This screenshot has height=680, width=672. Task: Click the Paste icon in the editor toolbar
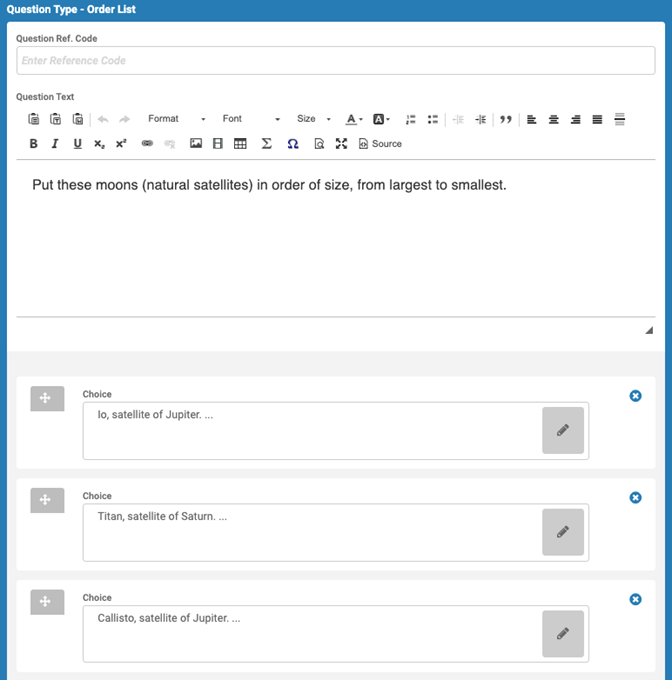tap(33, 119)
